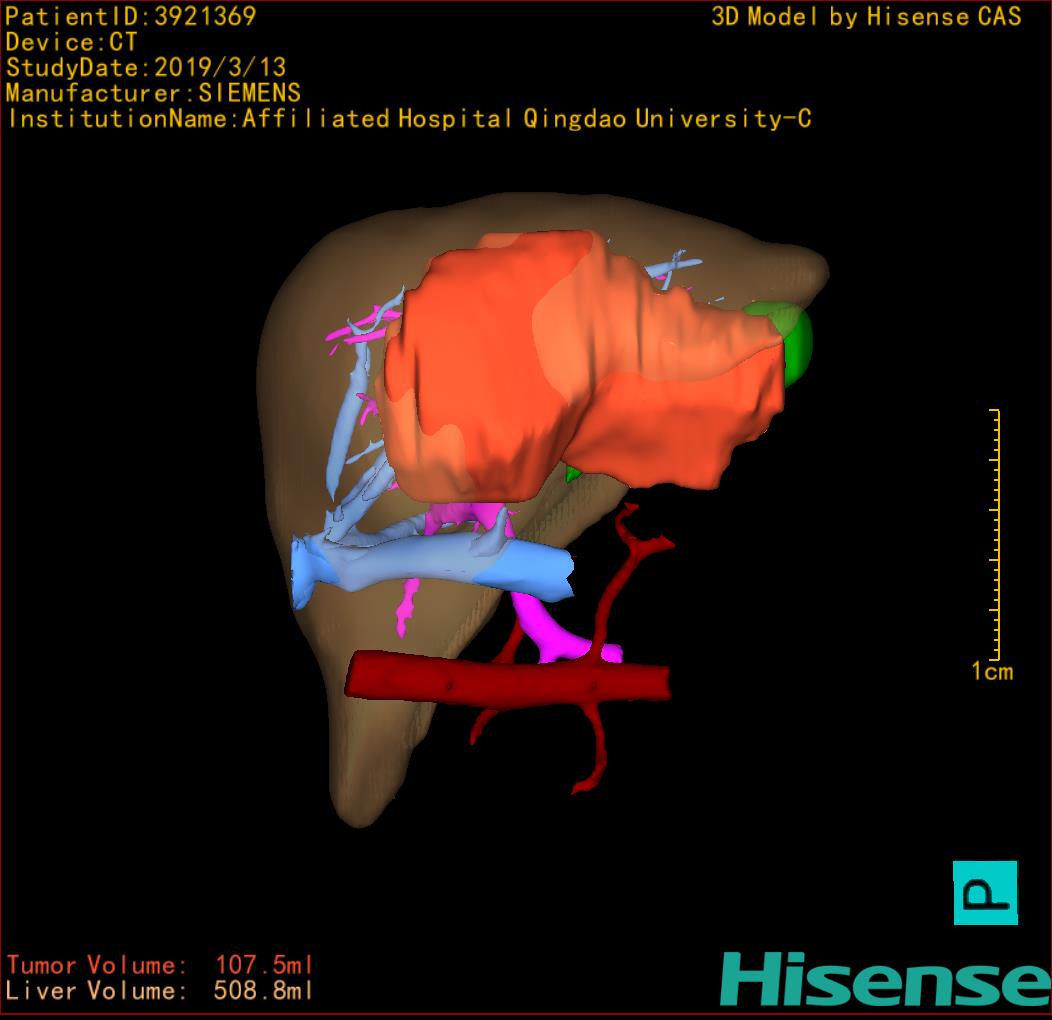Screen dimensions: 1052x1020
Task: Click the light blue portal vein trunk
Action: click(433, 562)
